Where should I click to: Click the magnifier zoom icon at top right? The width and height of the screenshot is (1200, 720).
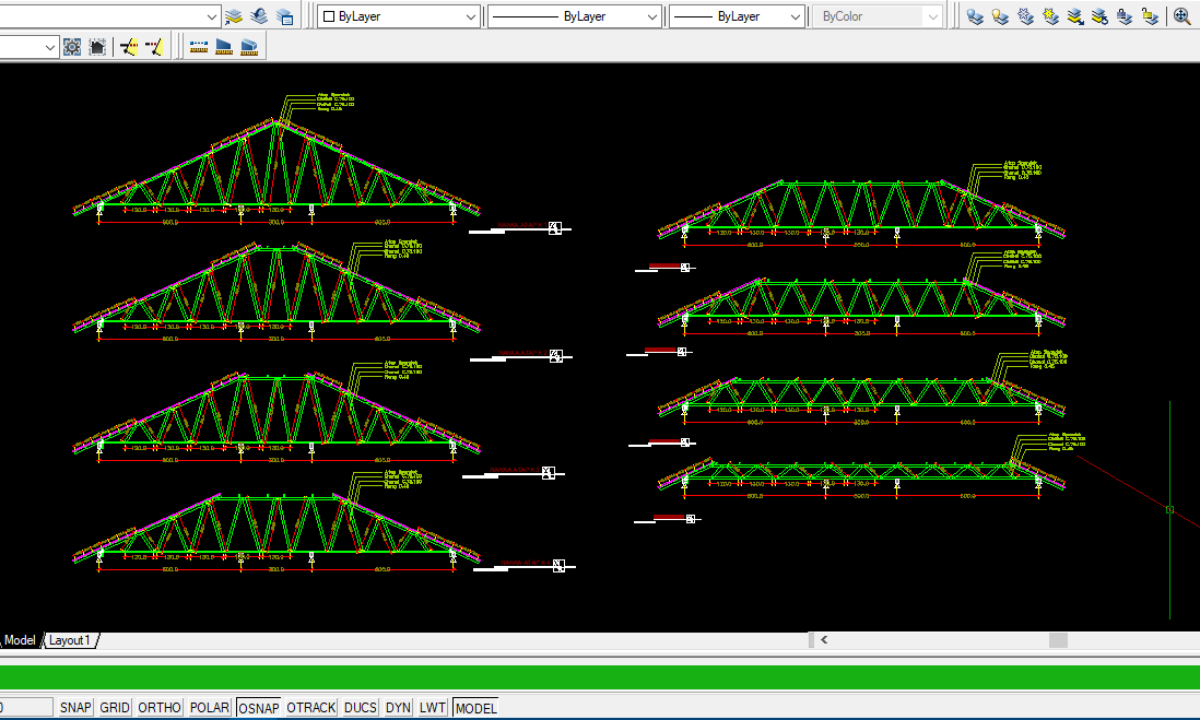pos(1181,16)
